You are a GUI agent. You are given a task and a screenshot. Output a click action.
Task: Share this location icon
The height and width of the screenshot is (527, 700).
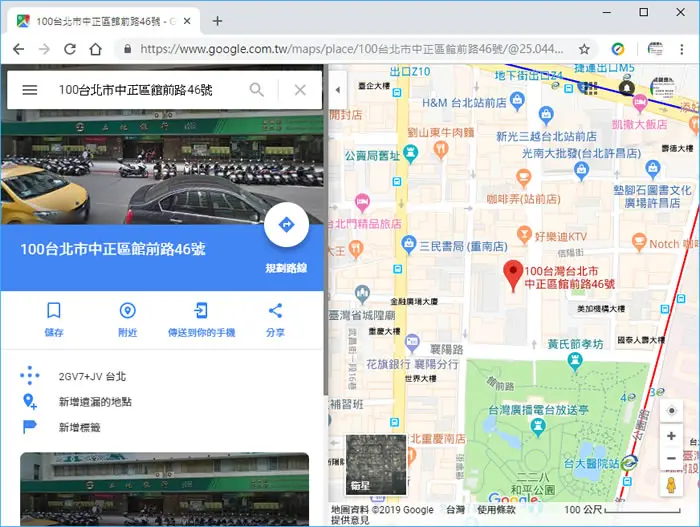(x=275, y=310)
